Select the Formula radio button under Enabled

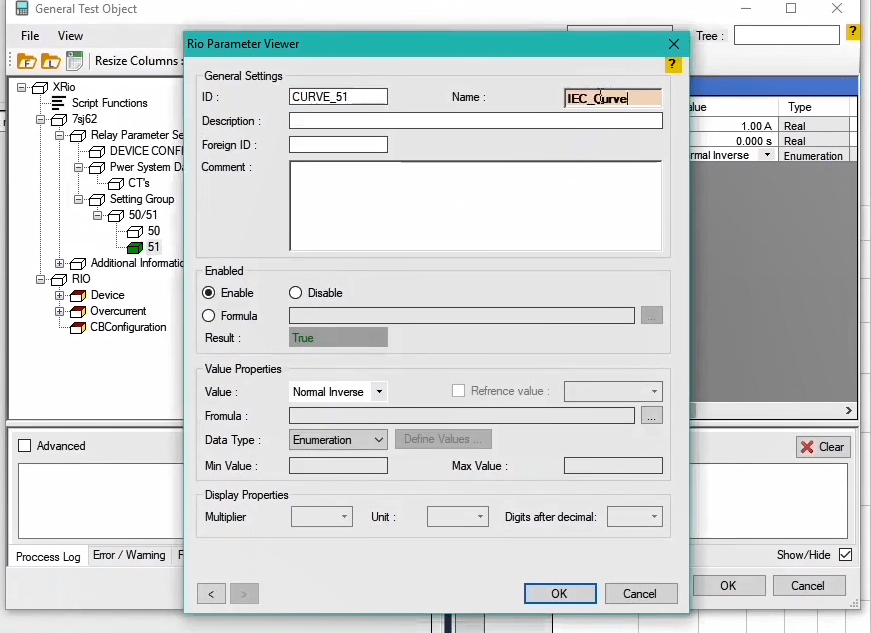coord(209,316)
